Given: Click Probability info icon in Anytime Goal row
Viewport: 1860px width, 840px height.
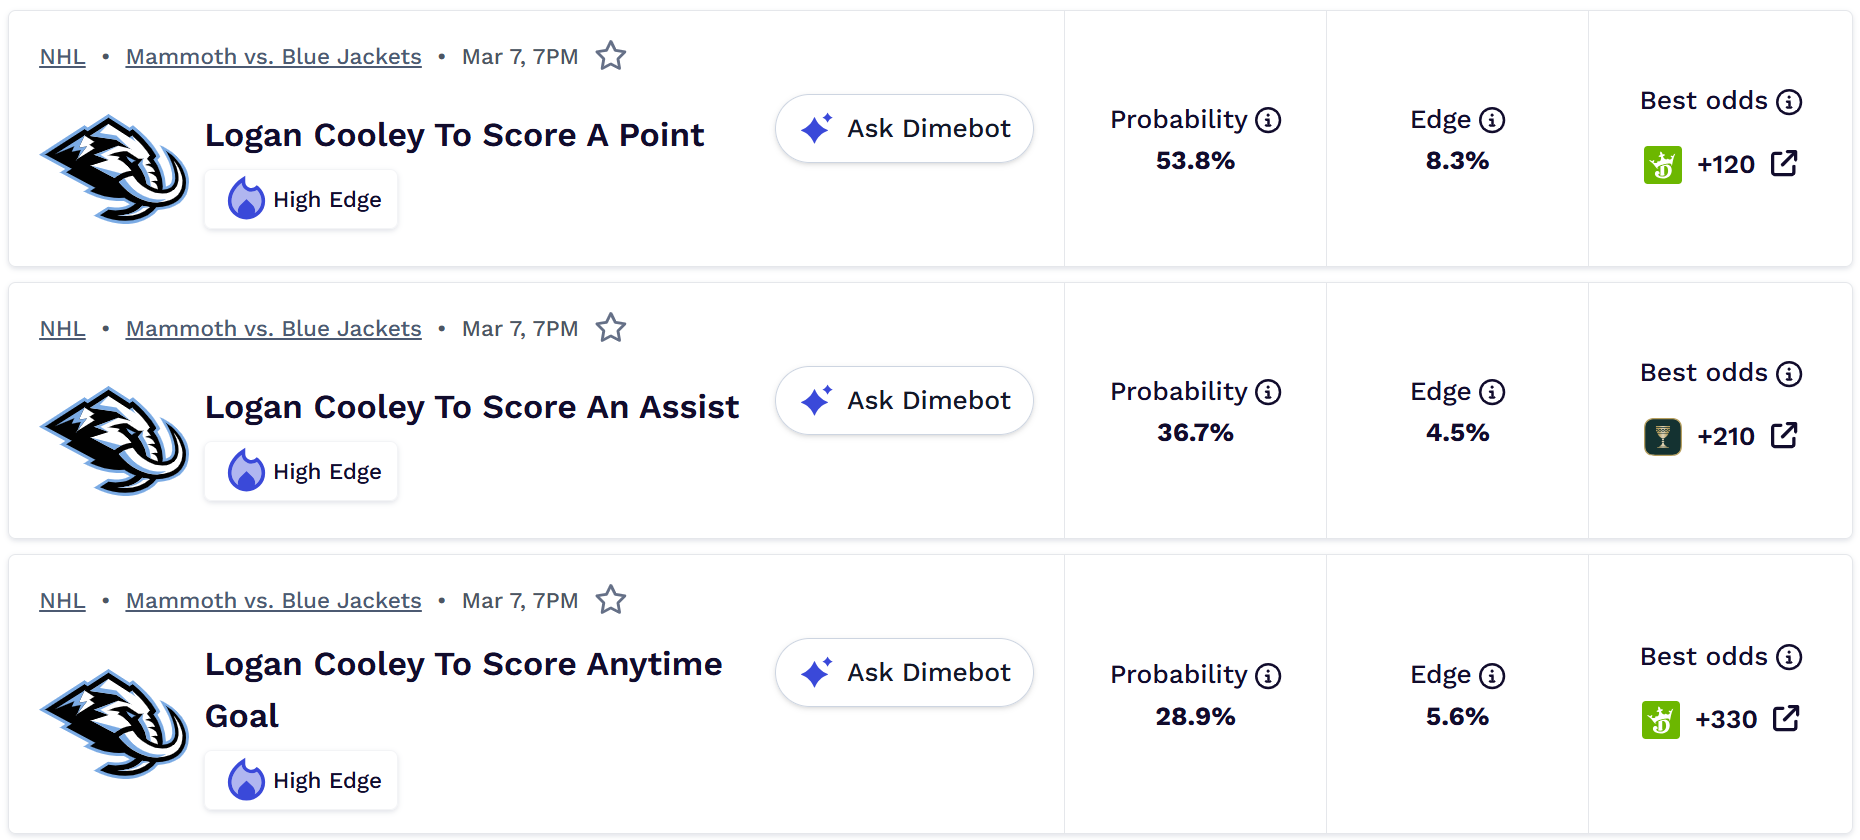Looking at the screenshot, I should click(1268, 676).
